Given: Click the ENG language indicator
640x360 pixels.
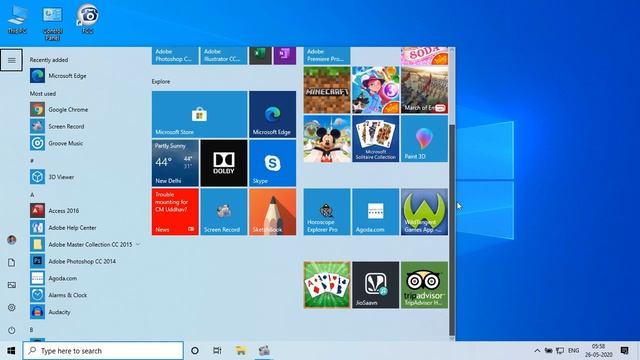Looking at the screenshot, I should click(x=573, y=351).
